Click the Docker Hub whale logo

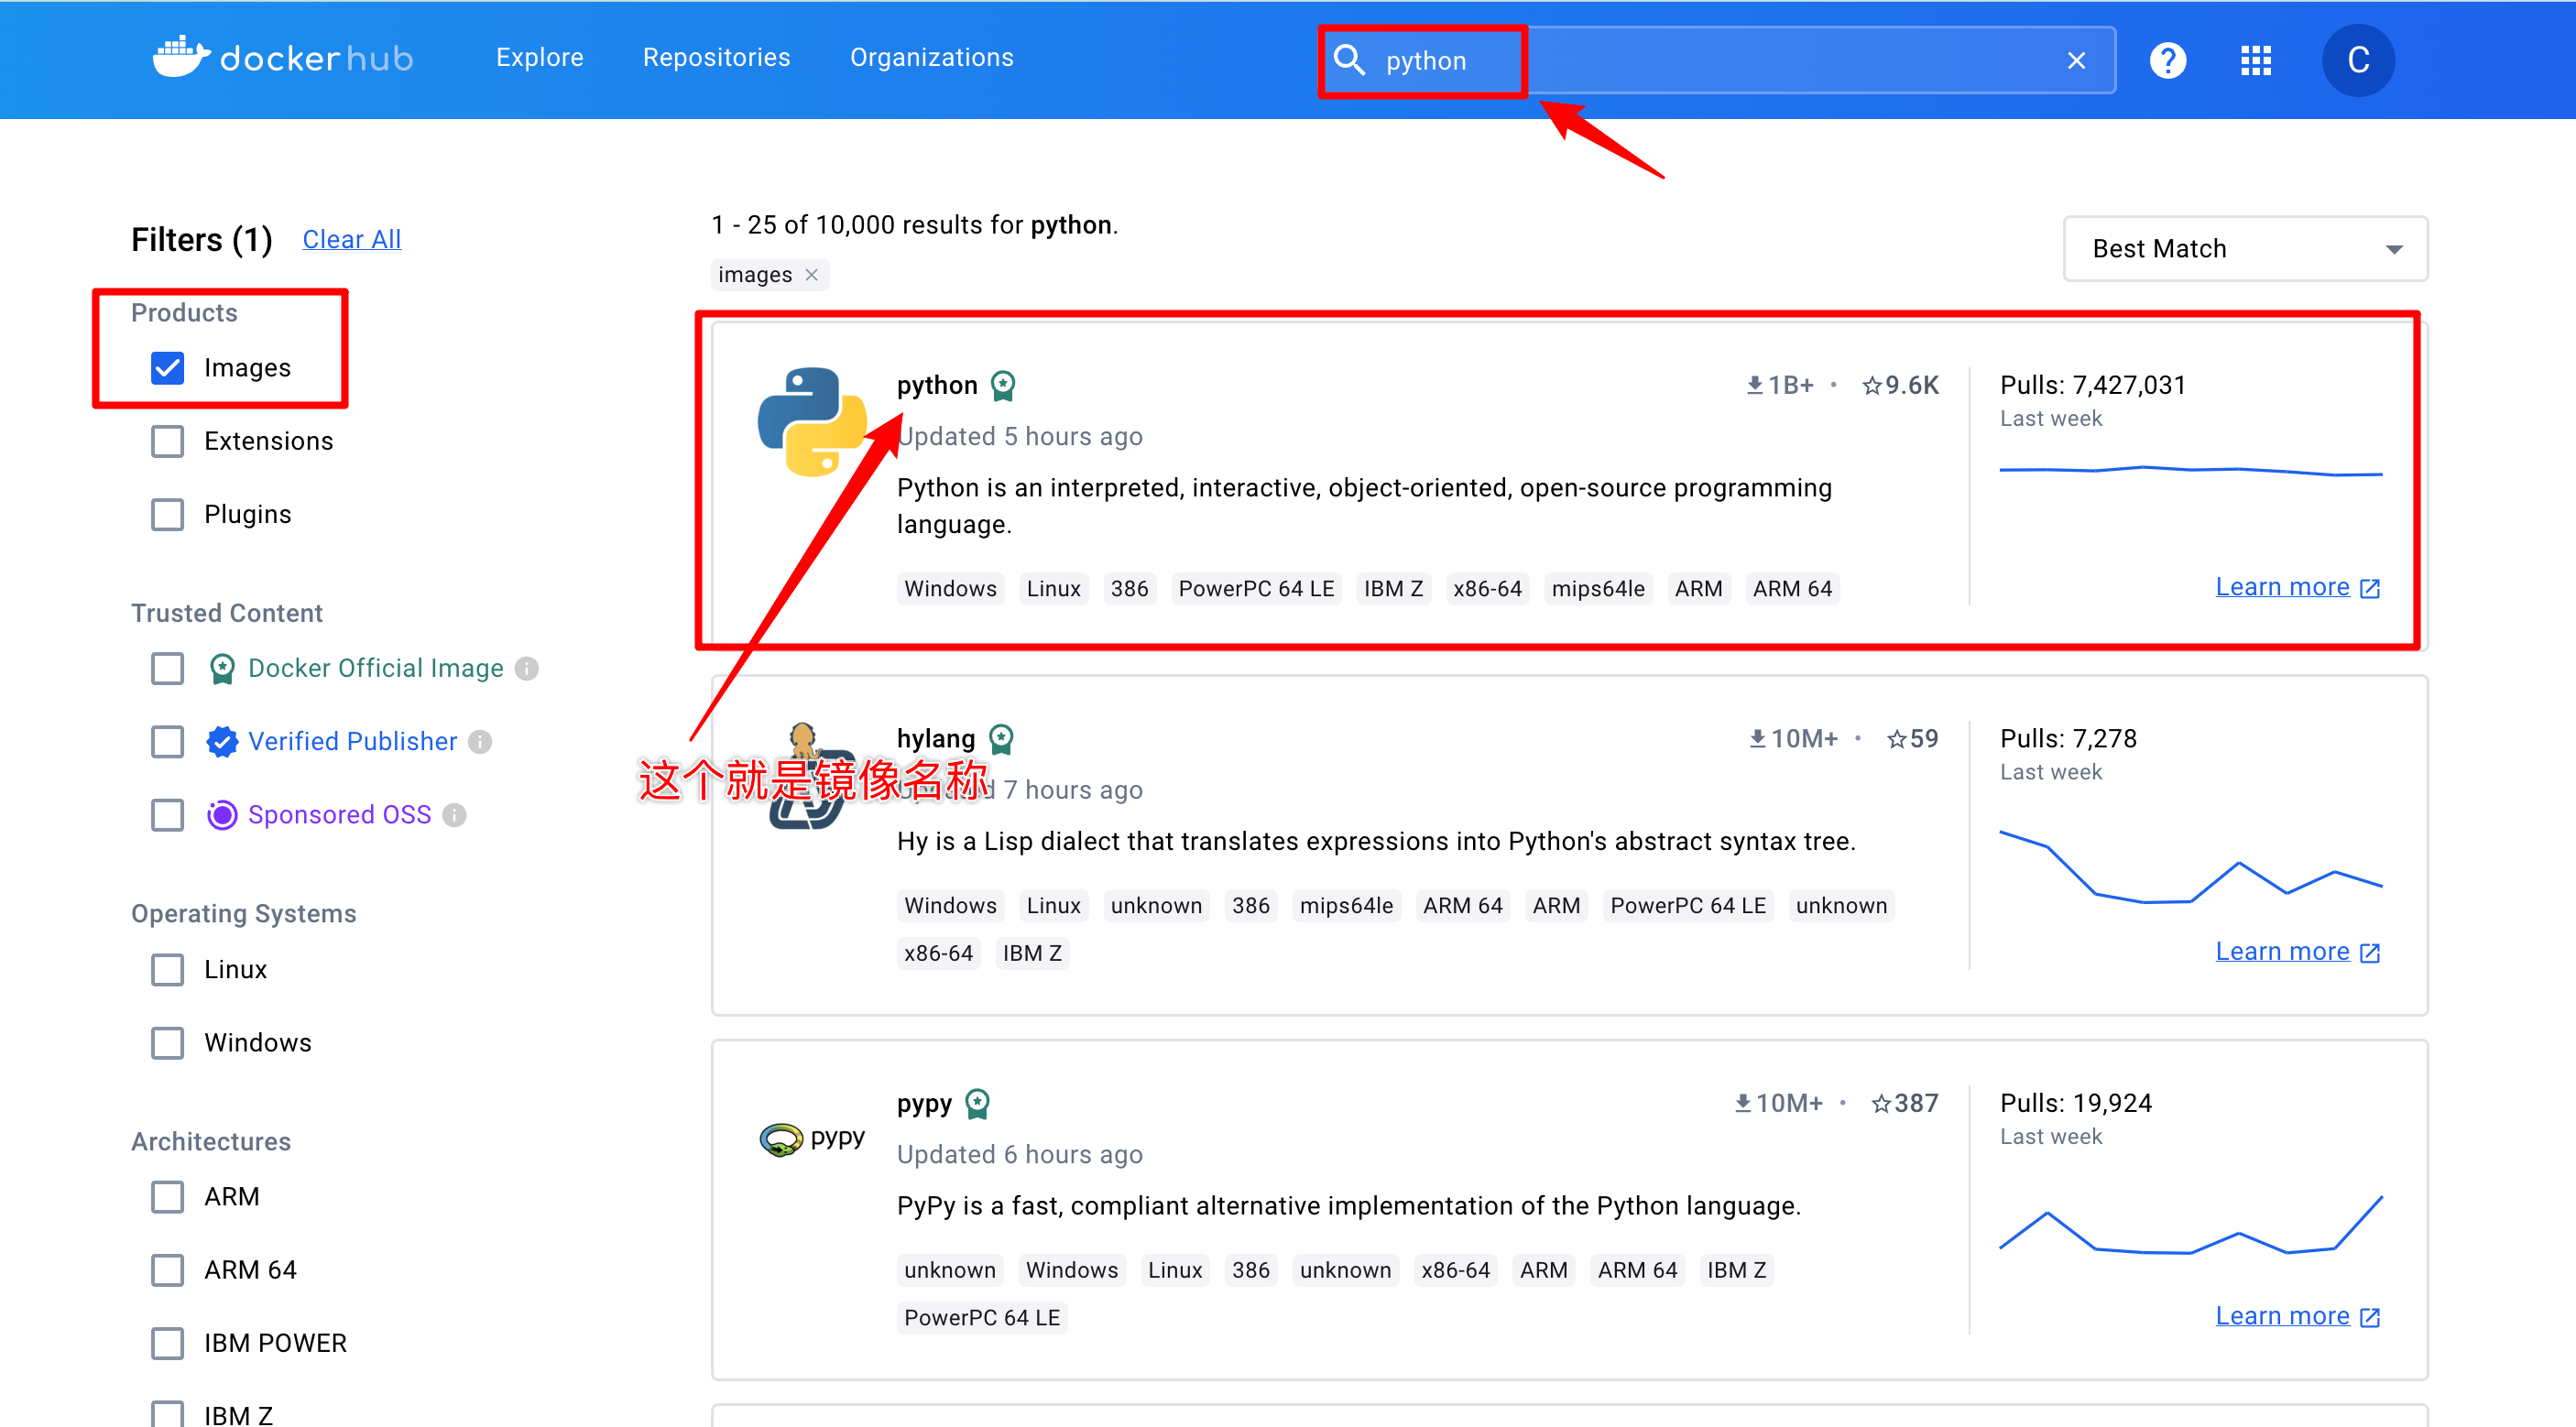tap(181, 58)
